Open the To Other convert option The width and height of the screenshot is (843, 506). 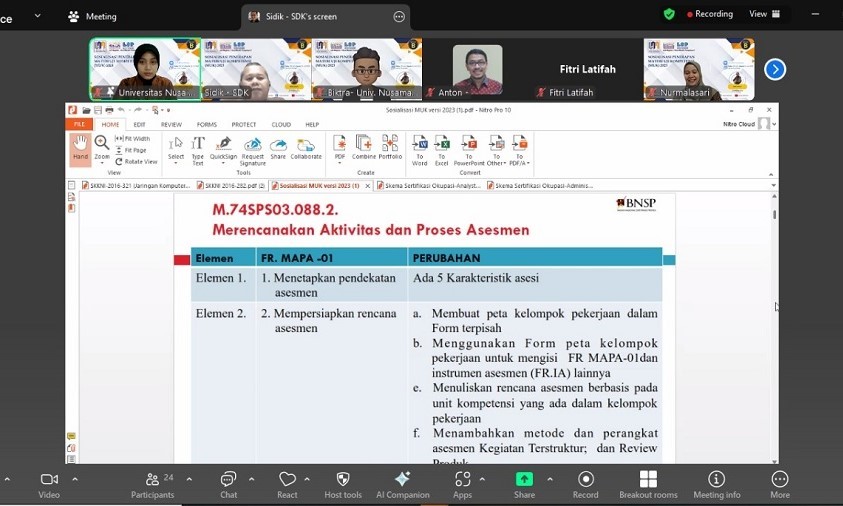(496, 150)
